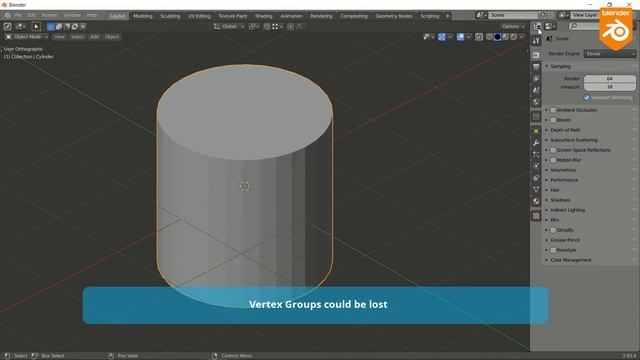
Task: Open the World properties tab icon
Action: tap(536, 102)
